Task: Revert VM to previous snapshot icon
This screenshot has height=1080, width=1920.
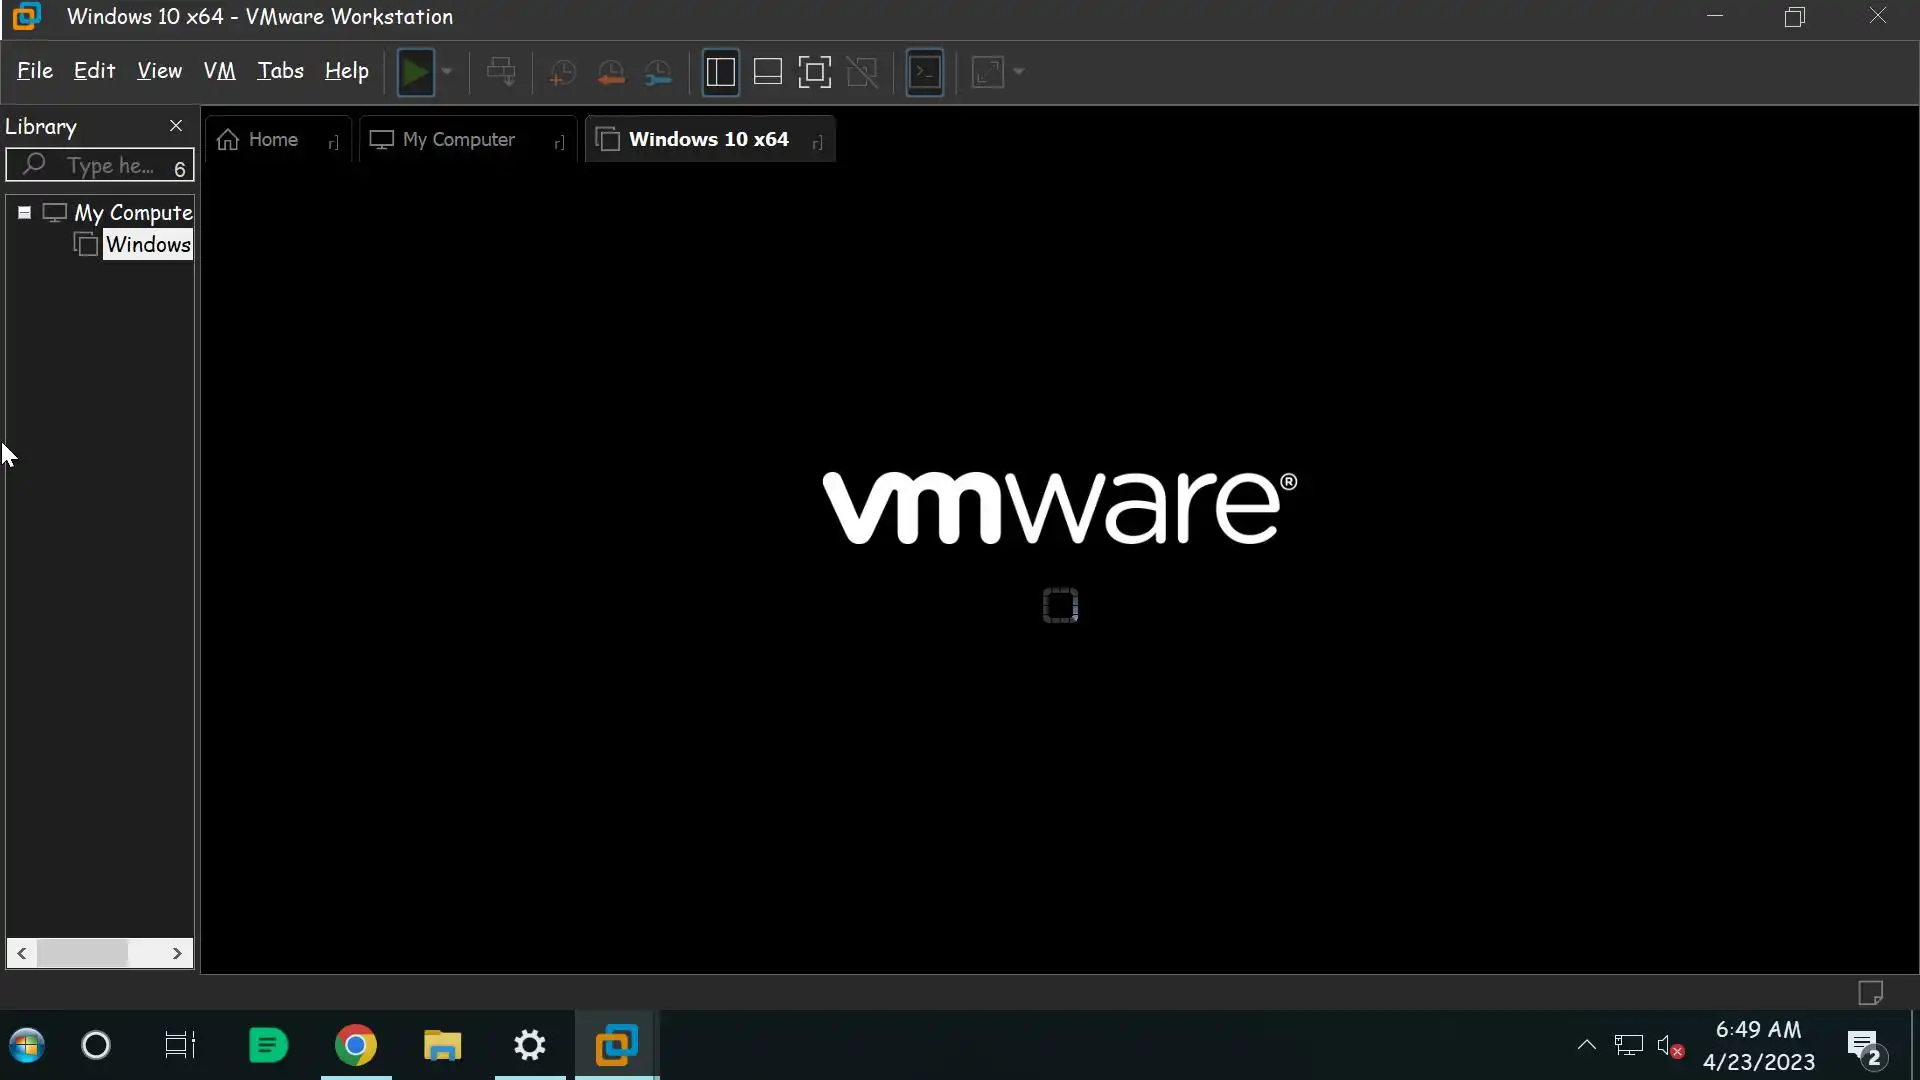Action: (x=610, y=72)
